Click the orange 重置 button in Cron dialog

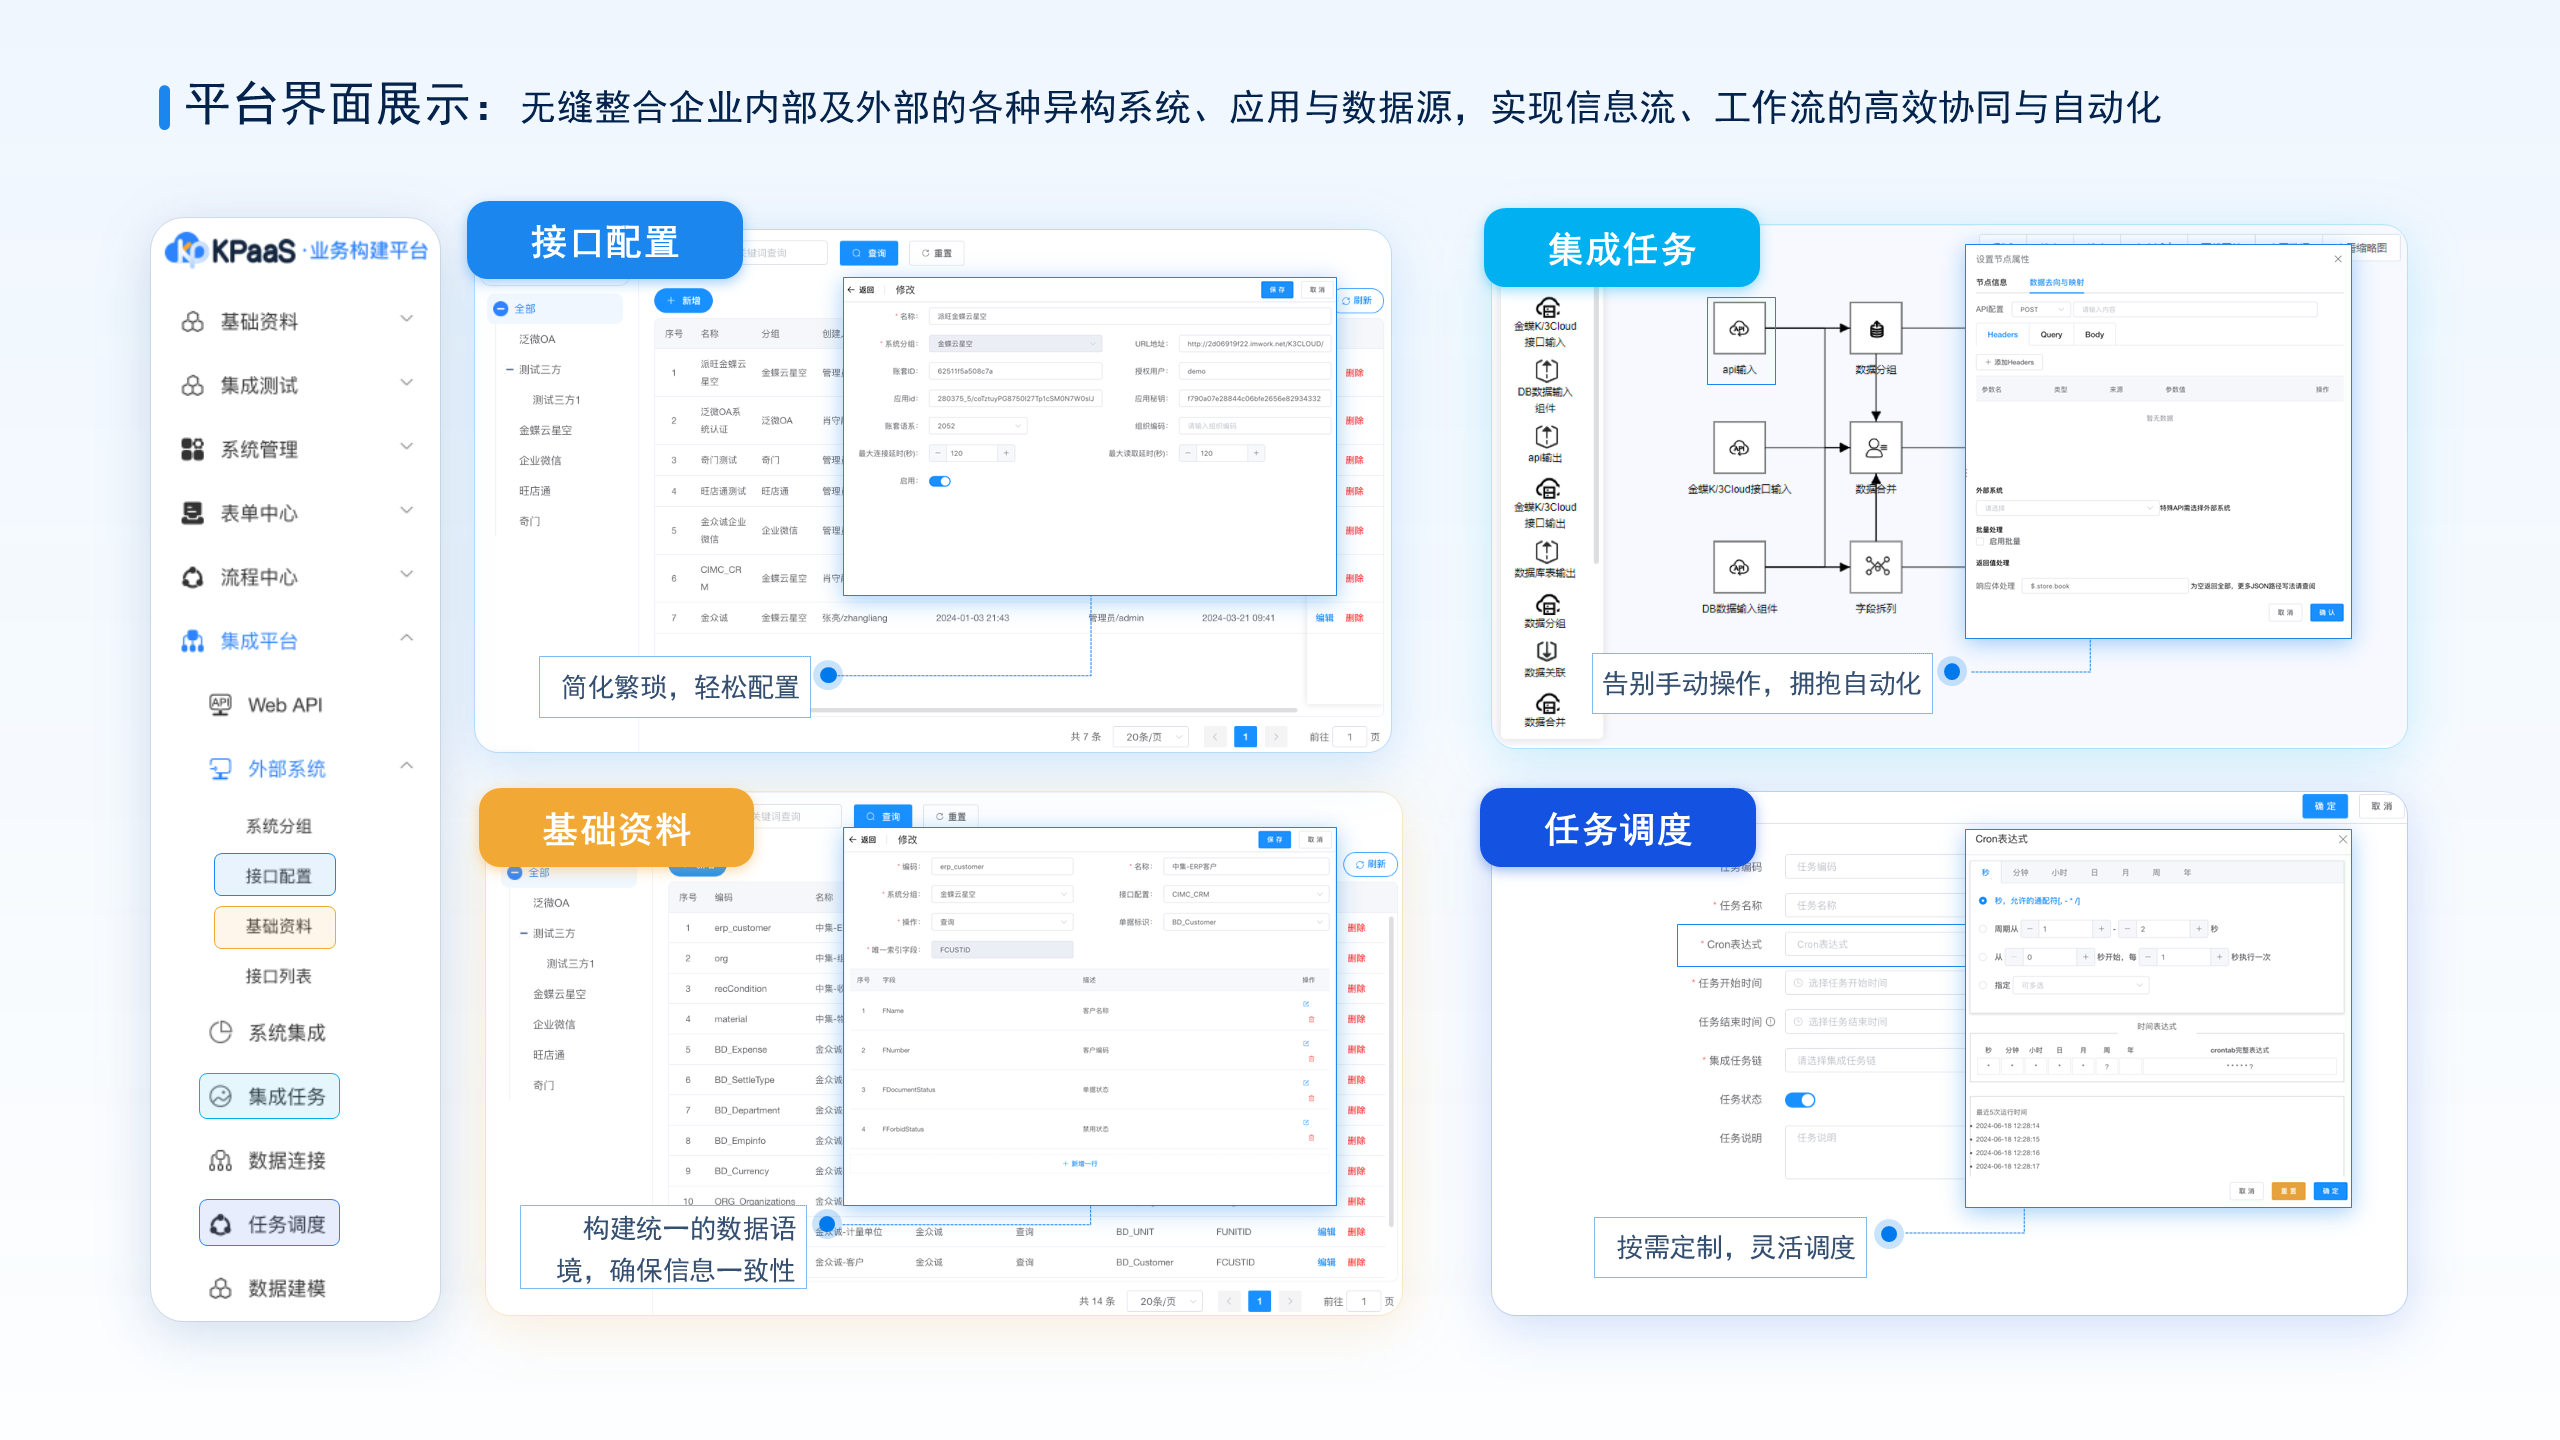[2288, 1191]
